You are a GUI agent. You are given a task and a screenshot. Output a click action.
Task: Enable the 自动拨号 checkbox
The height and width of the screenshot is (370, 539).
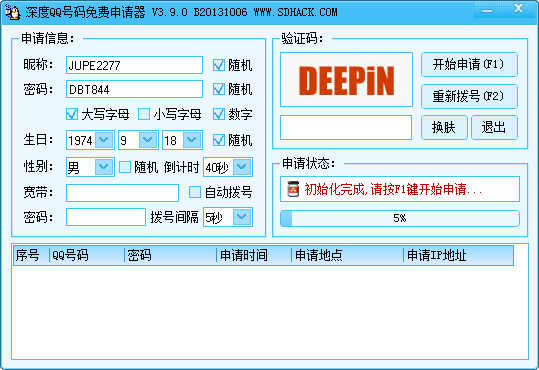(x=195, y=192)
